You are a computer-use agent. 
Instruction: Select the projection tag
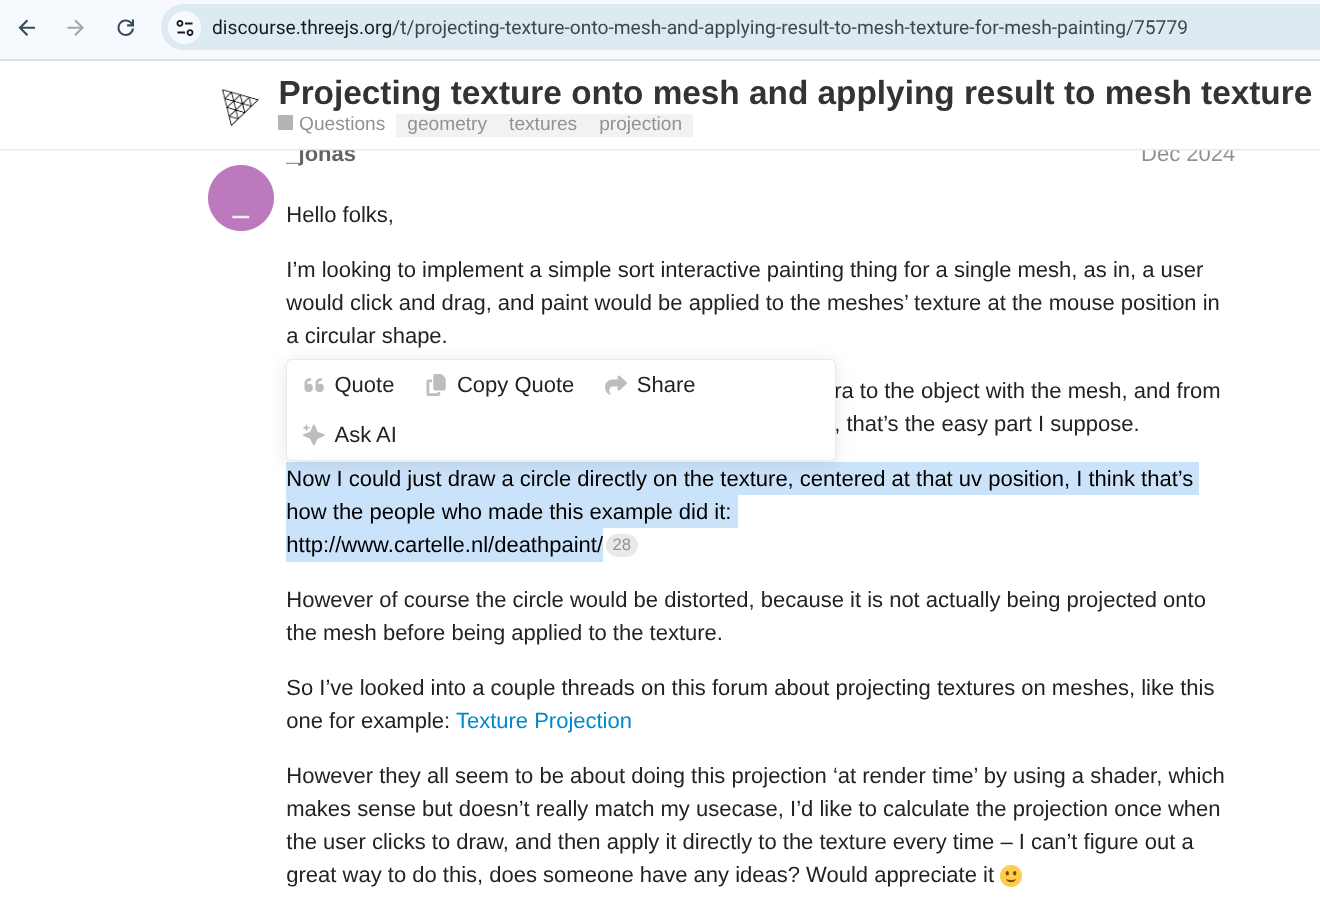point(640,124)
